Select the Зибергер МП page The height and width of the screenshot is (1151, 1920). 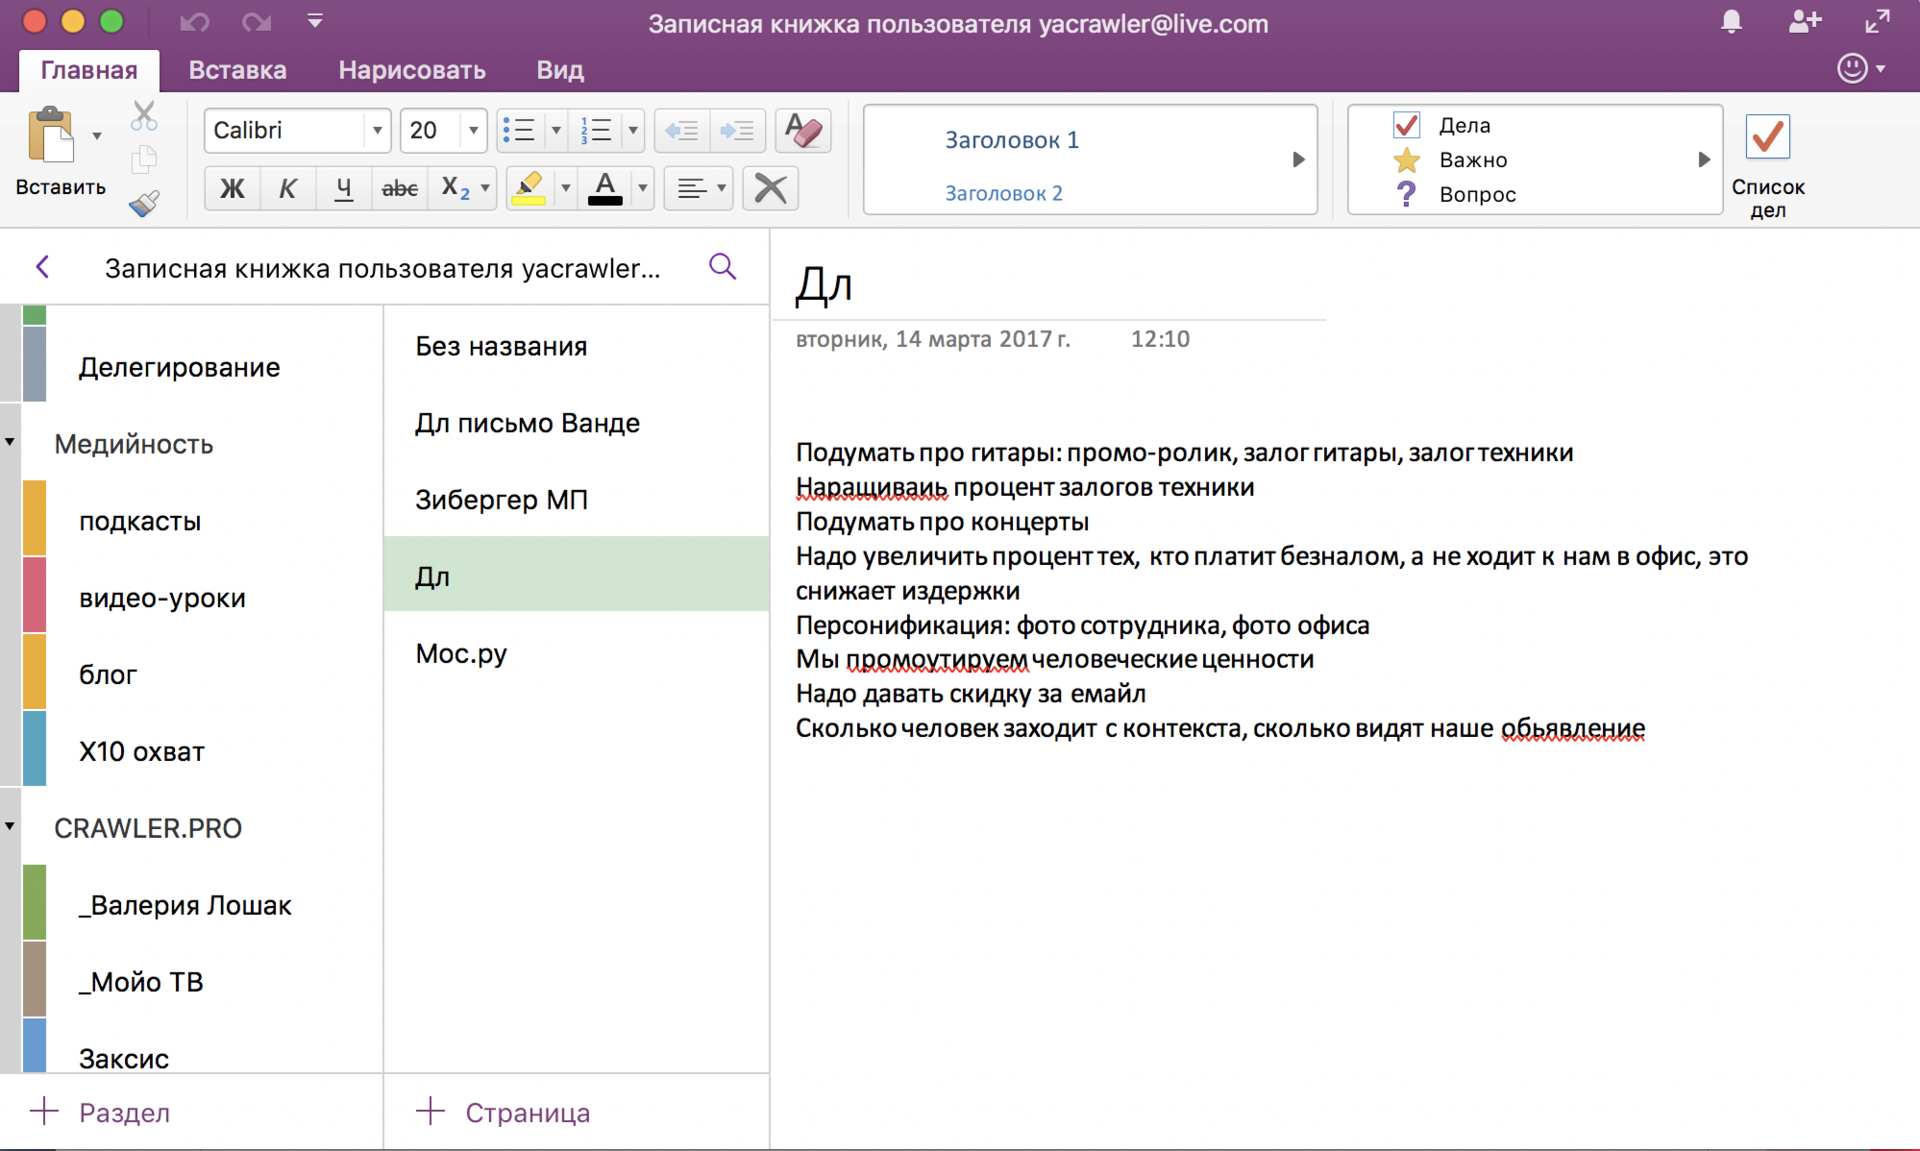577,500
